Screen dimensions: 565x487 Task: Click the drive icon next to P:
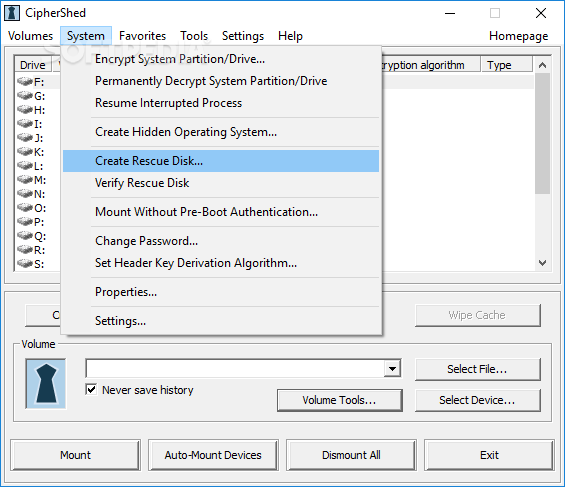coord(25,222)
